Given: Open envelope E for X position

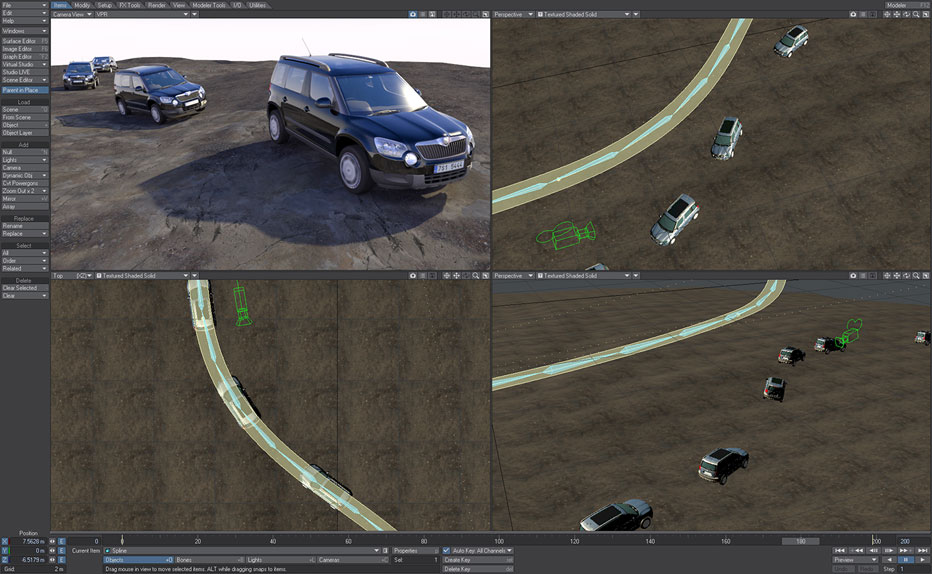Looking at the screenshot, I should click(x=61, y=541).
